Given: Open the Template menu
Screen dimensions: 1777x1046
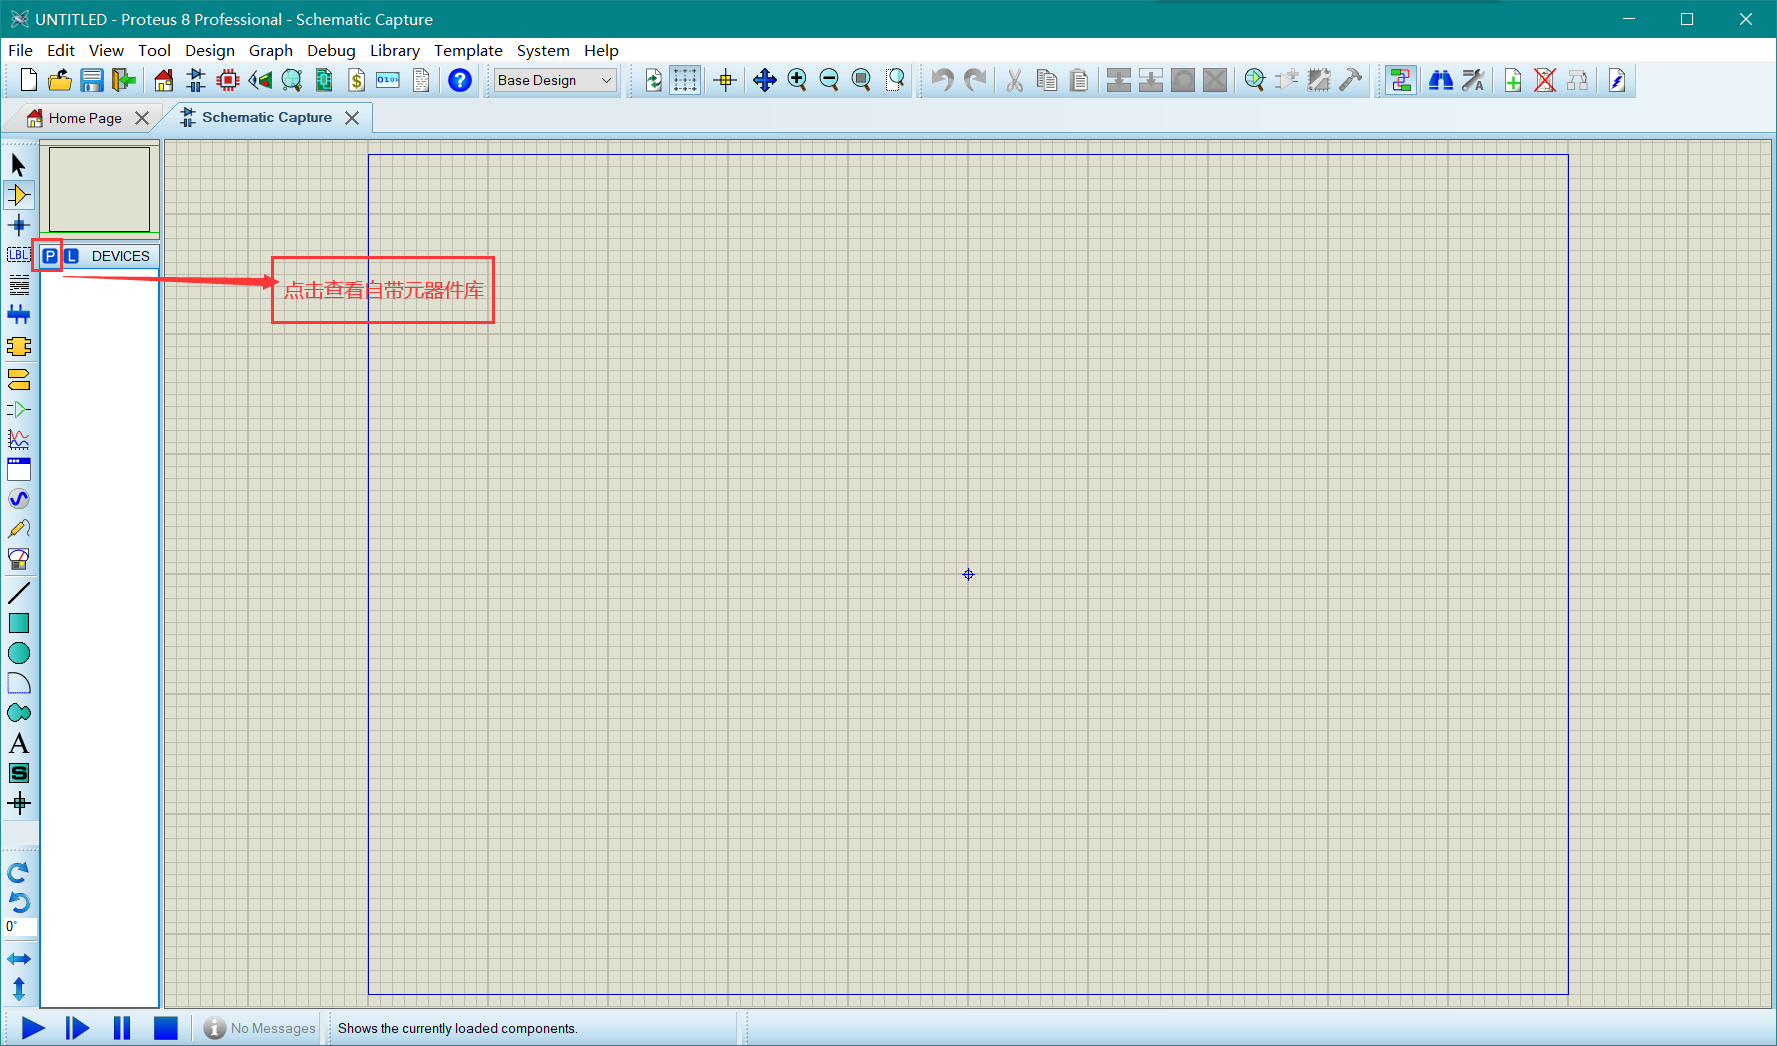Looking at the screenshot, I should pyautogui.click(x=468, y=50).
